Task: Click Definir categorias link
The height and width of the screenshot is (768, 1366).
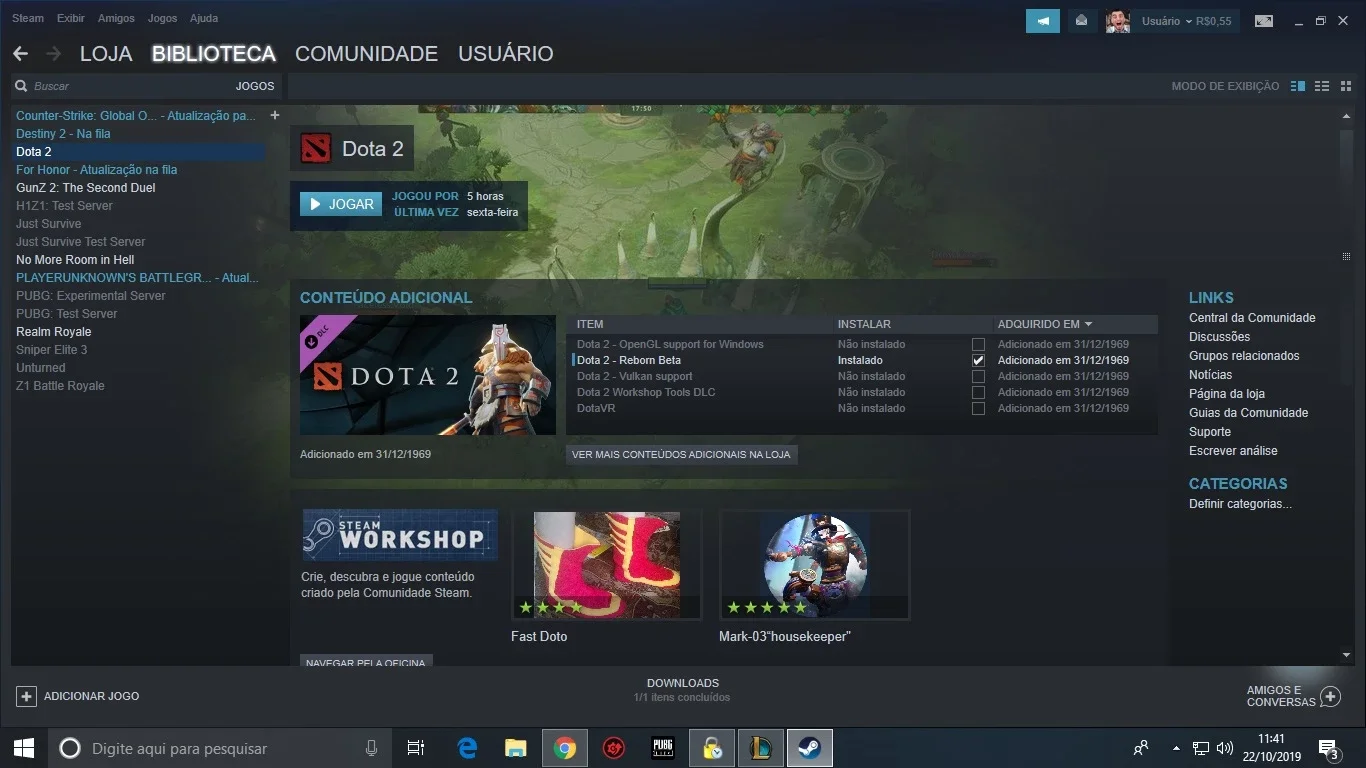Action: (1240, 504)
